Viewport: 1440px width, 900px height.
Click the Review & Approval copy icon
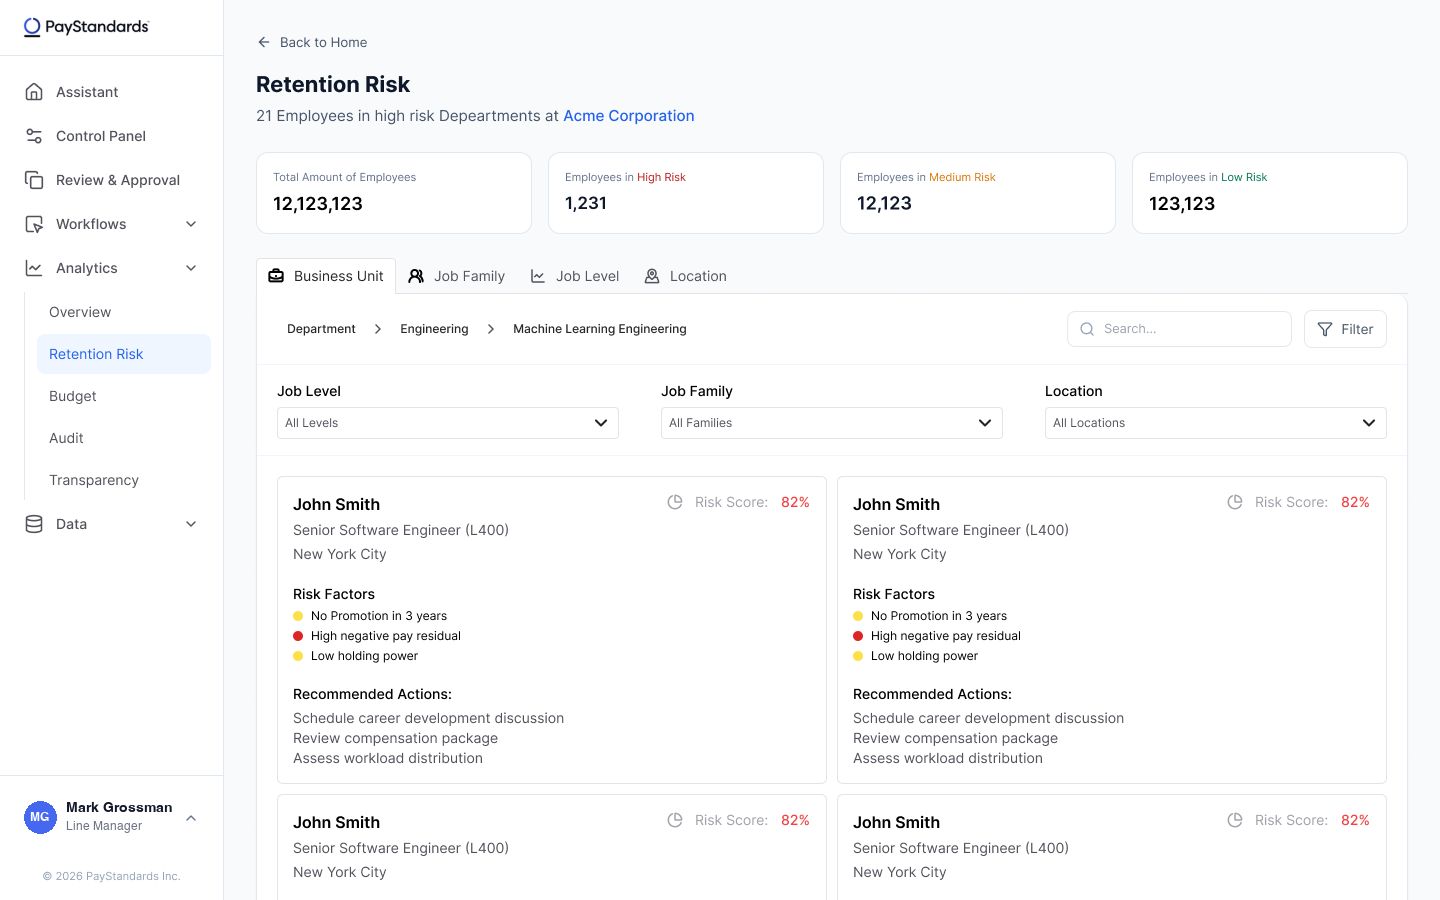(x=34, y=180)
